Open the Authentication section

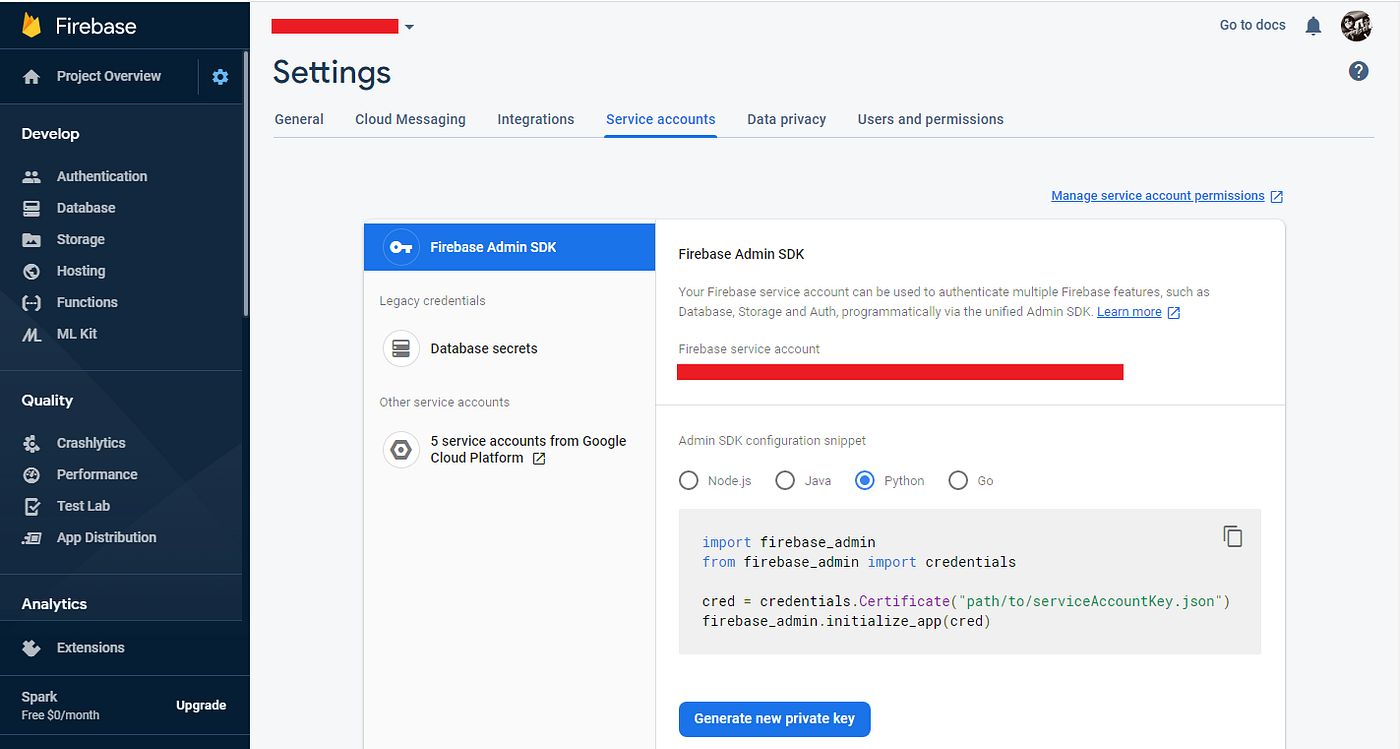pos(100,176)
